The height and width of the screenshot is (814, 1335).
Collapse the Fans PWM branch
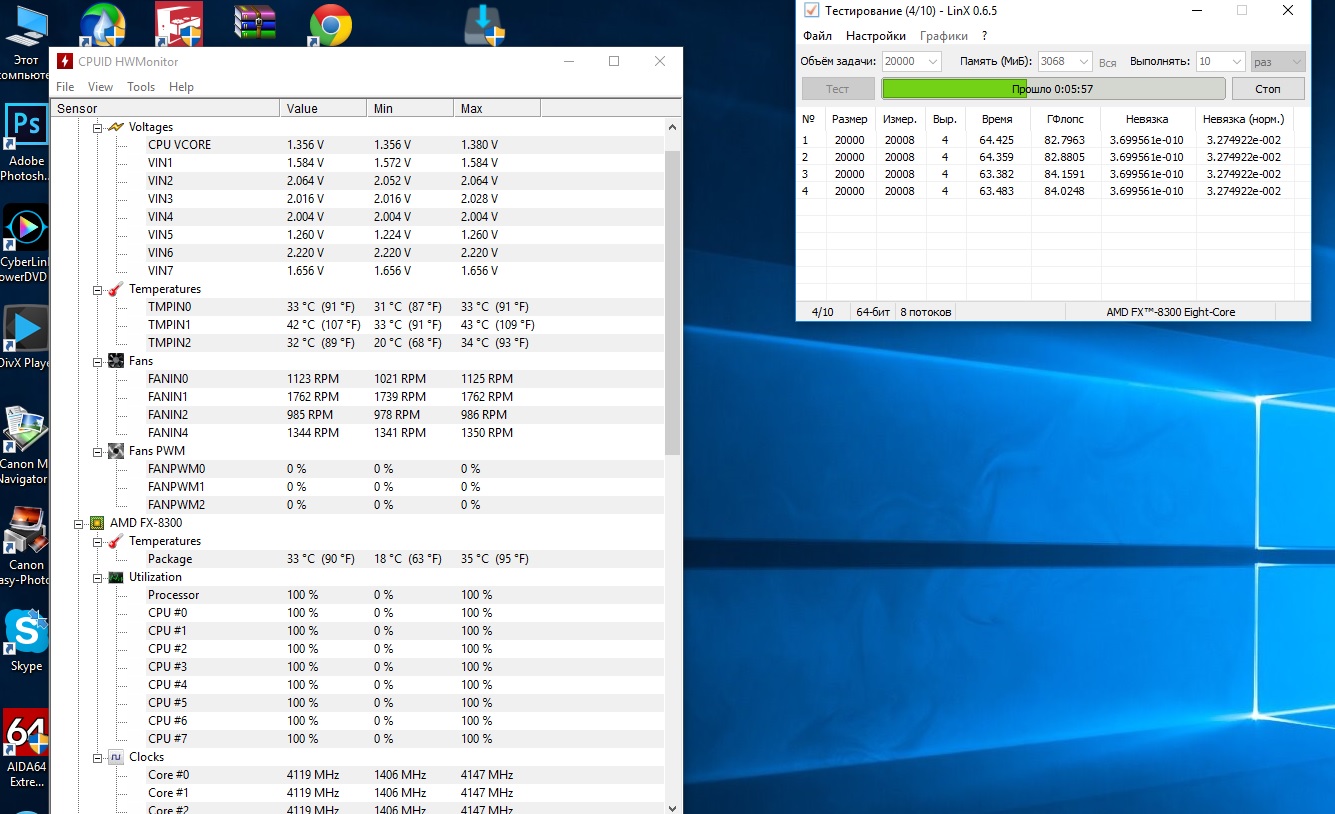point(98,451)
